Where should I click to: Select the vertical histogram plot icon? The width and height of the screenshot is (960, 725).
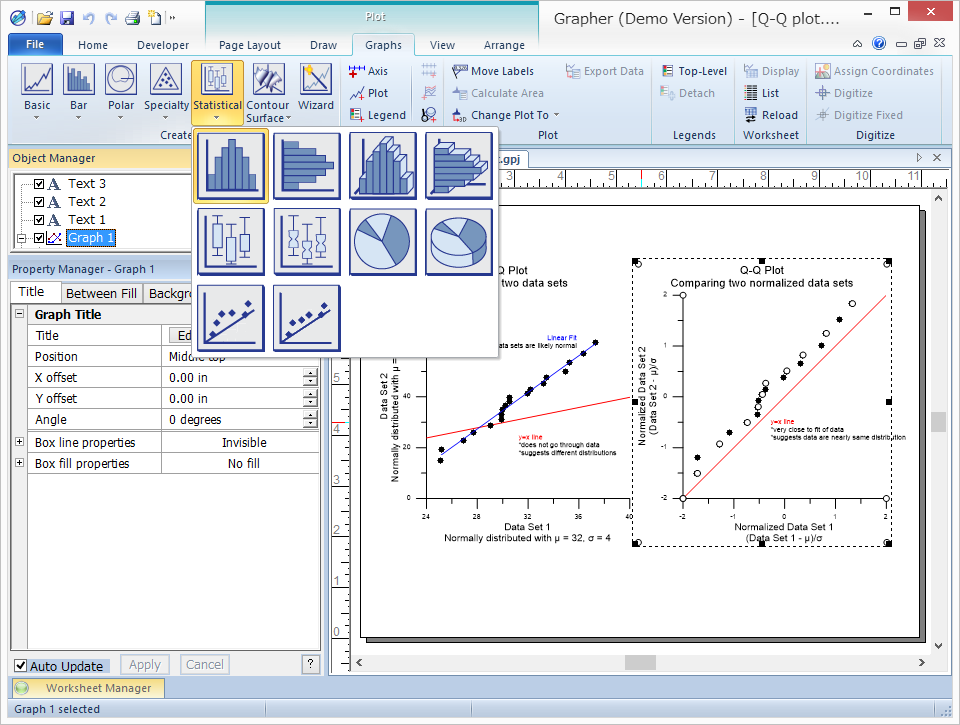[x=232, y=166]
